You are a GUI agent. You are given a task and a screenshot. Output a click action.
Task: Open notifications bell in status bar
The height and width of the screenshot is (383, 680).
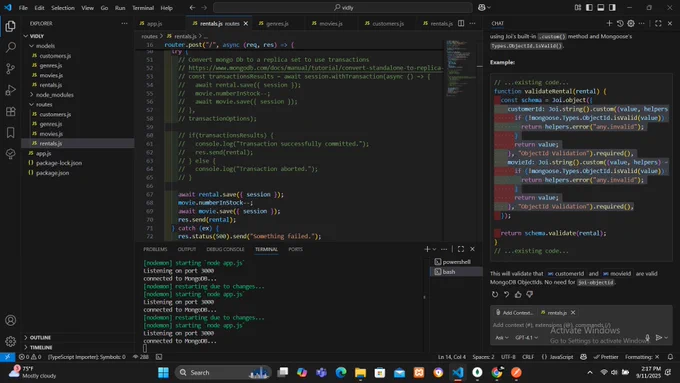(x=670, y=357)
